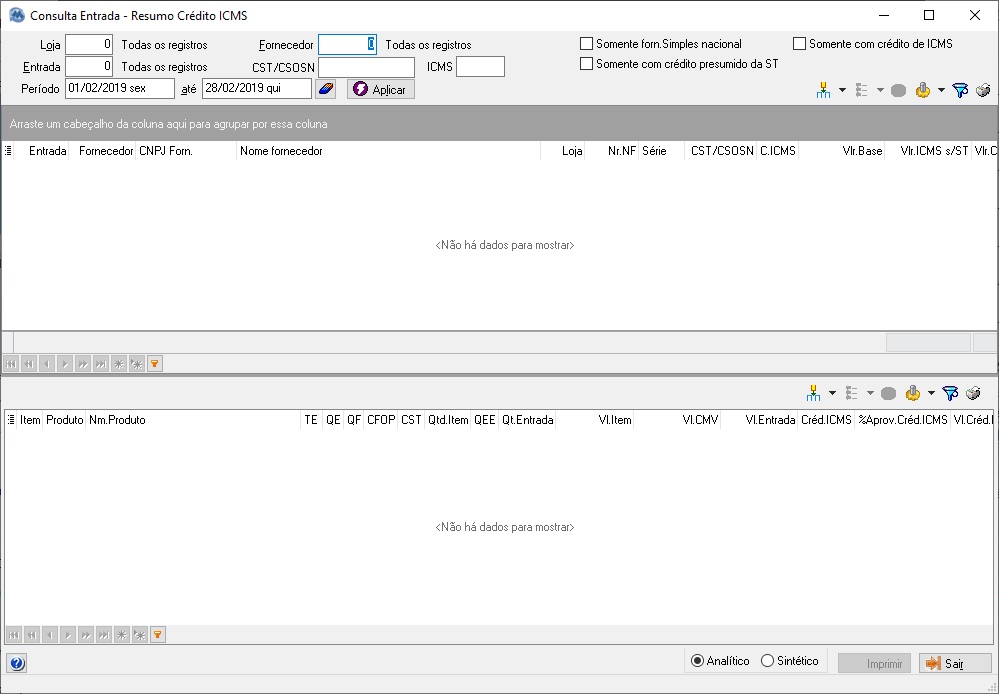This screenshot has width=999, height=694.
Task: Click the app icon in the title bar
Action: [17, 15]
